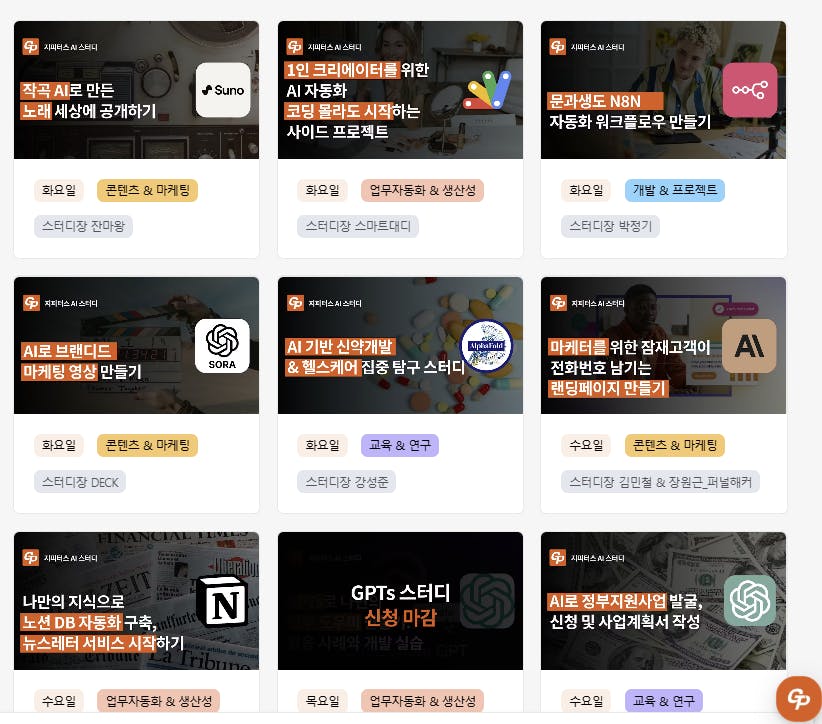Screen dimensions: 822x724
Task: Click 콘텐츠 & 마케팅 tag on 랜딩페이지 card
Action: (x=675, y=446)
